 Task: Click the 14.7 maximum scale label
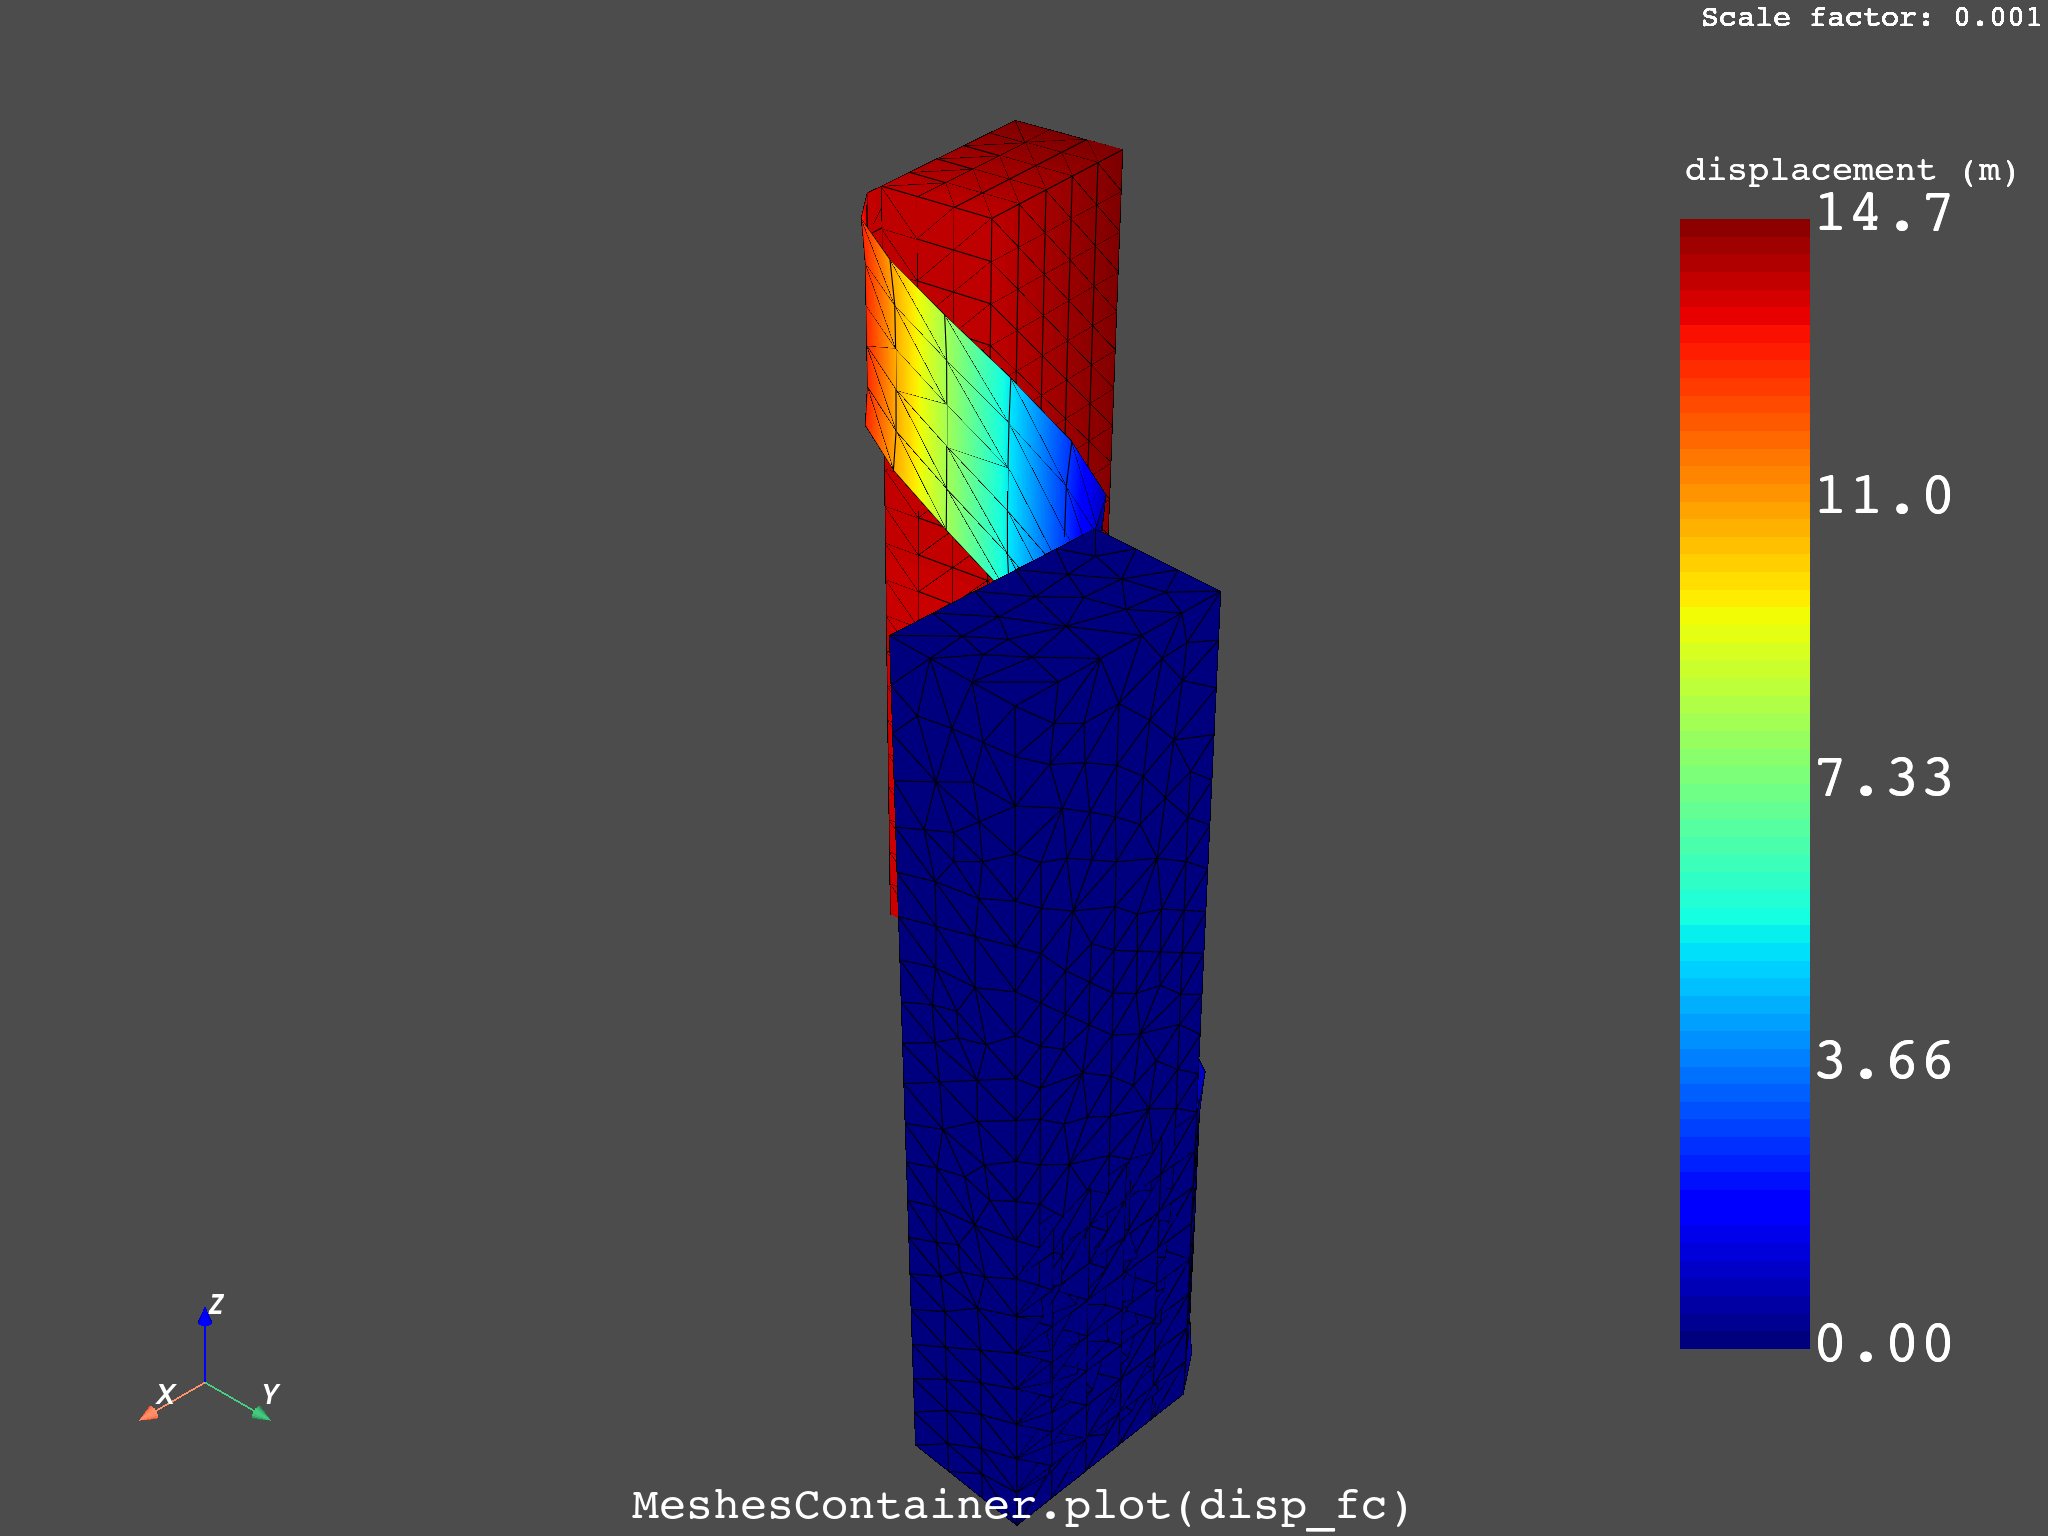point(1883,213)
